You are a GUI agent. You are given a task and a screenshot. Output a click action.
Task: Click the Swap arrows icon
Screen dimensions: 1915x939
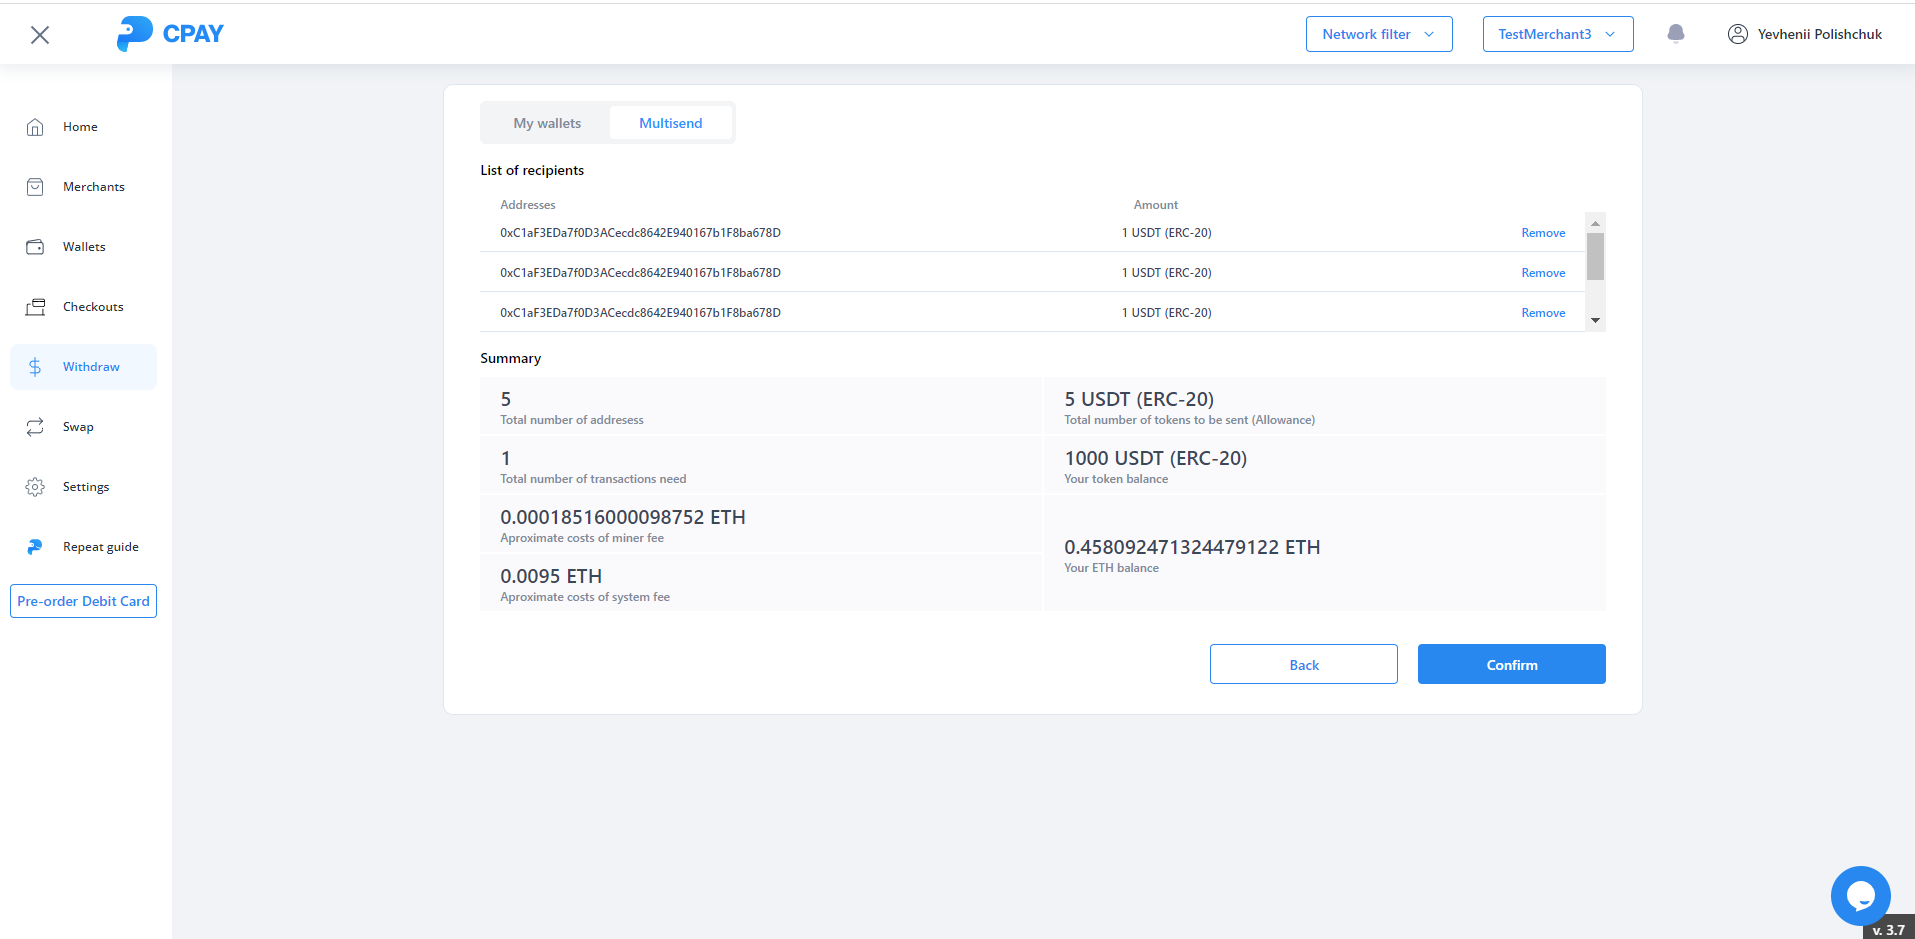(35, 427)
